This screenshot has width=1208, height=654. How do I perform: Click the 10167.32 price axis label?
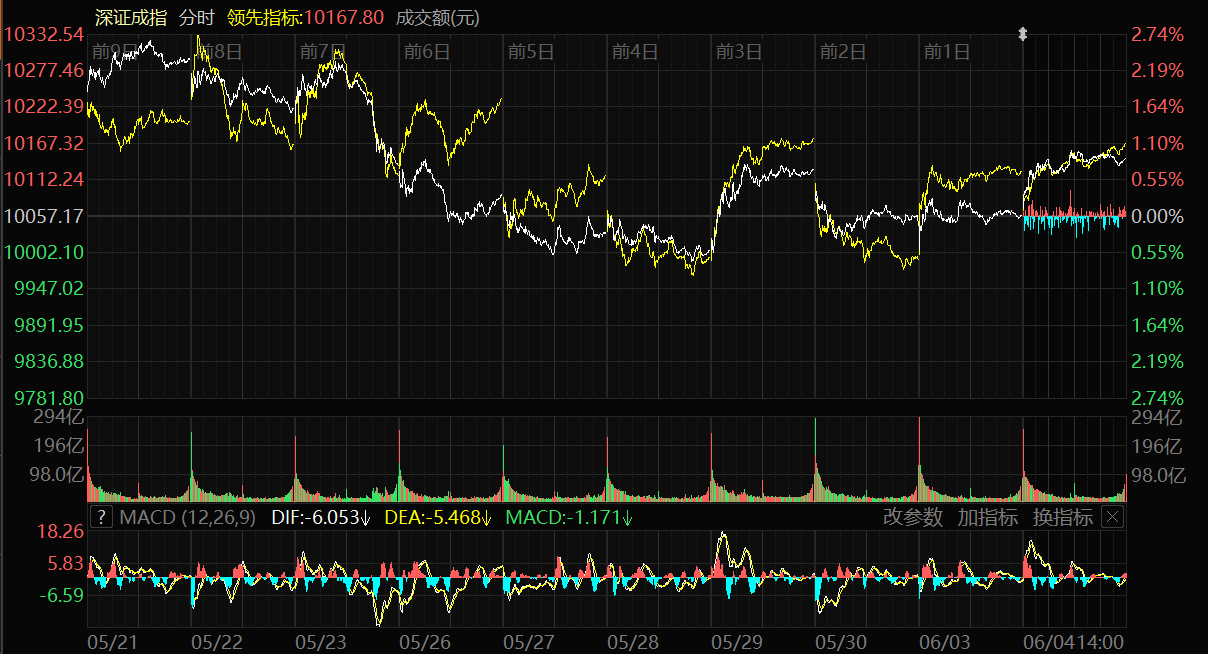pyautogui.click(x=44, y=143)
